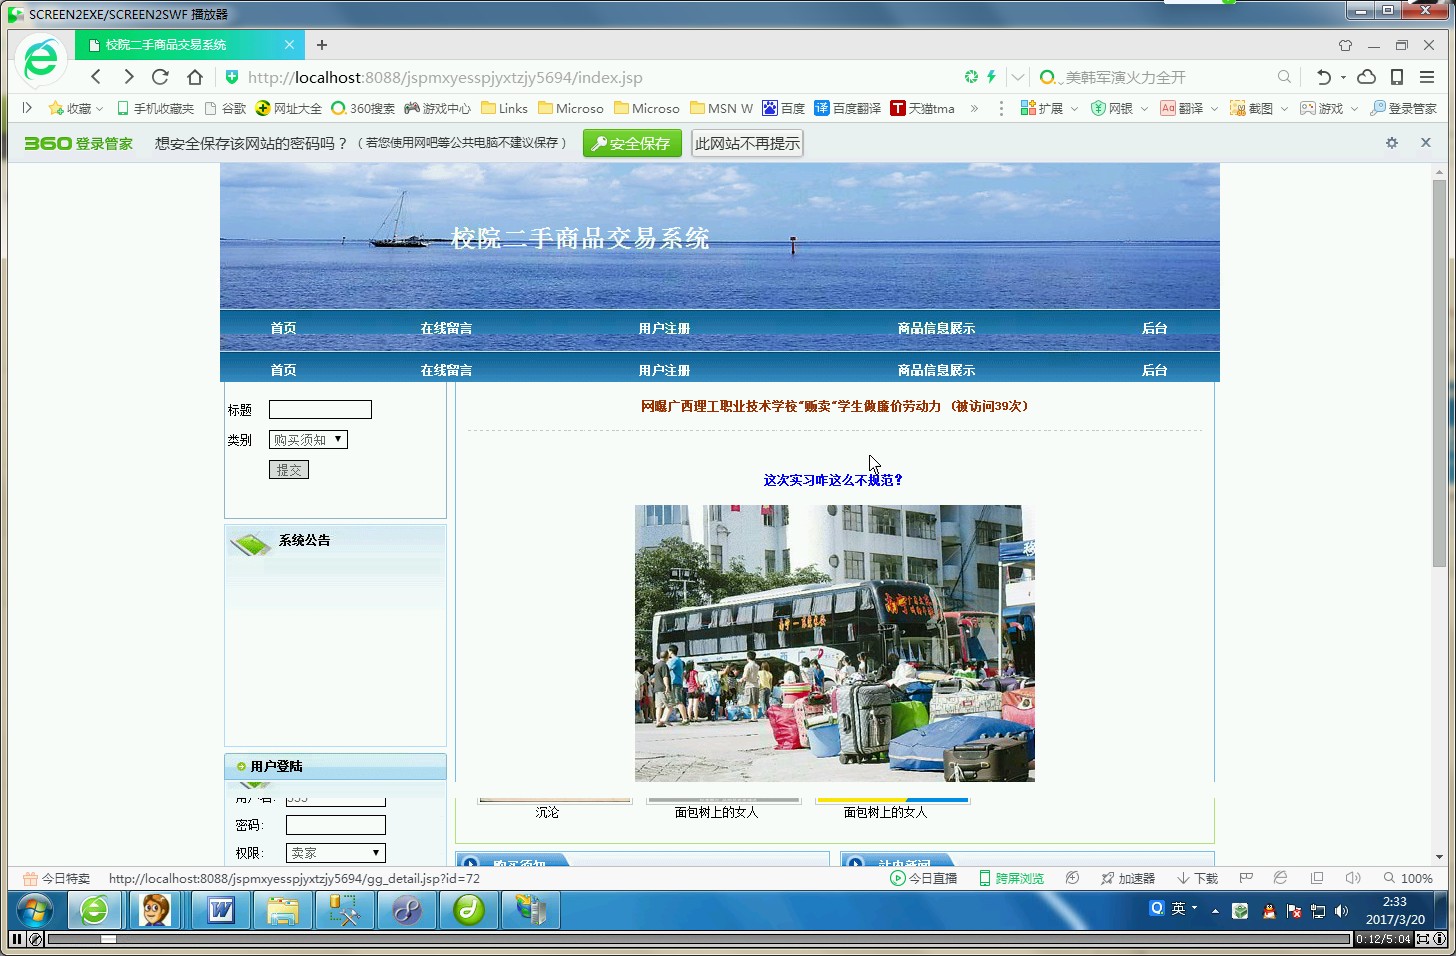The image size is (1456, 956).
Task: Open 后台 in the top navigation row
Action: (x=1155, y=328)
